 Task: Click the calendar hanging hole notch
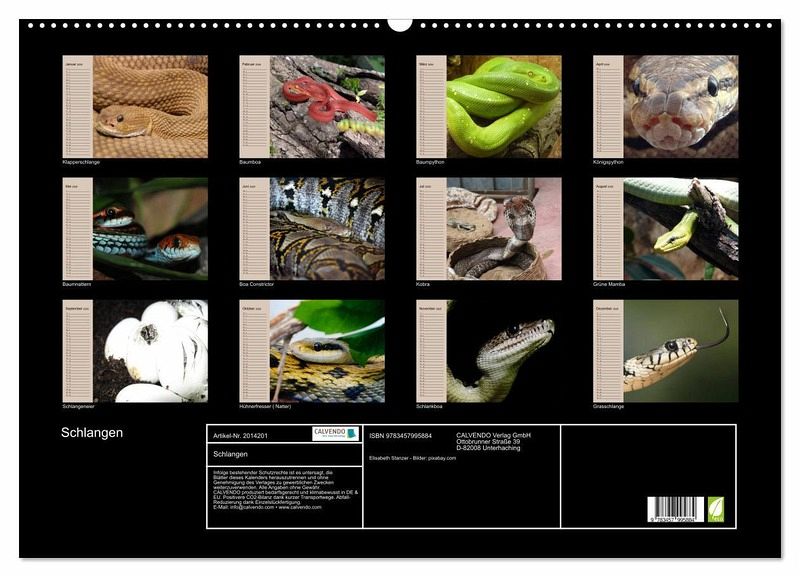(x=400, y=23)
